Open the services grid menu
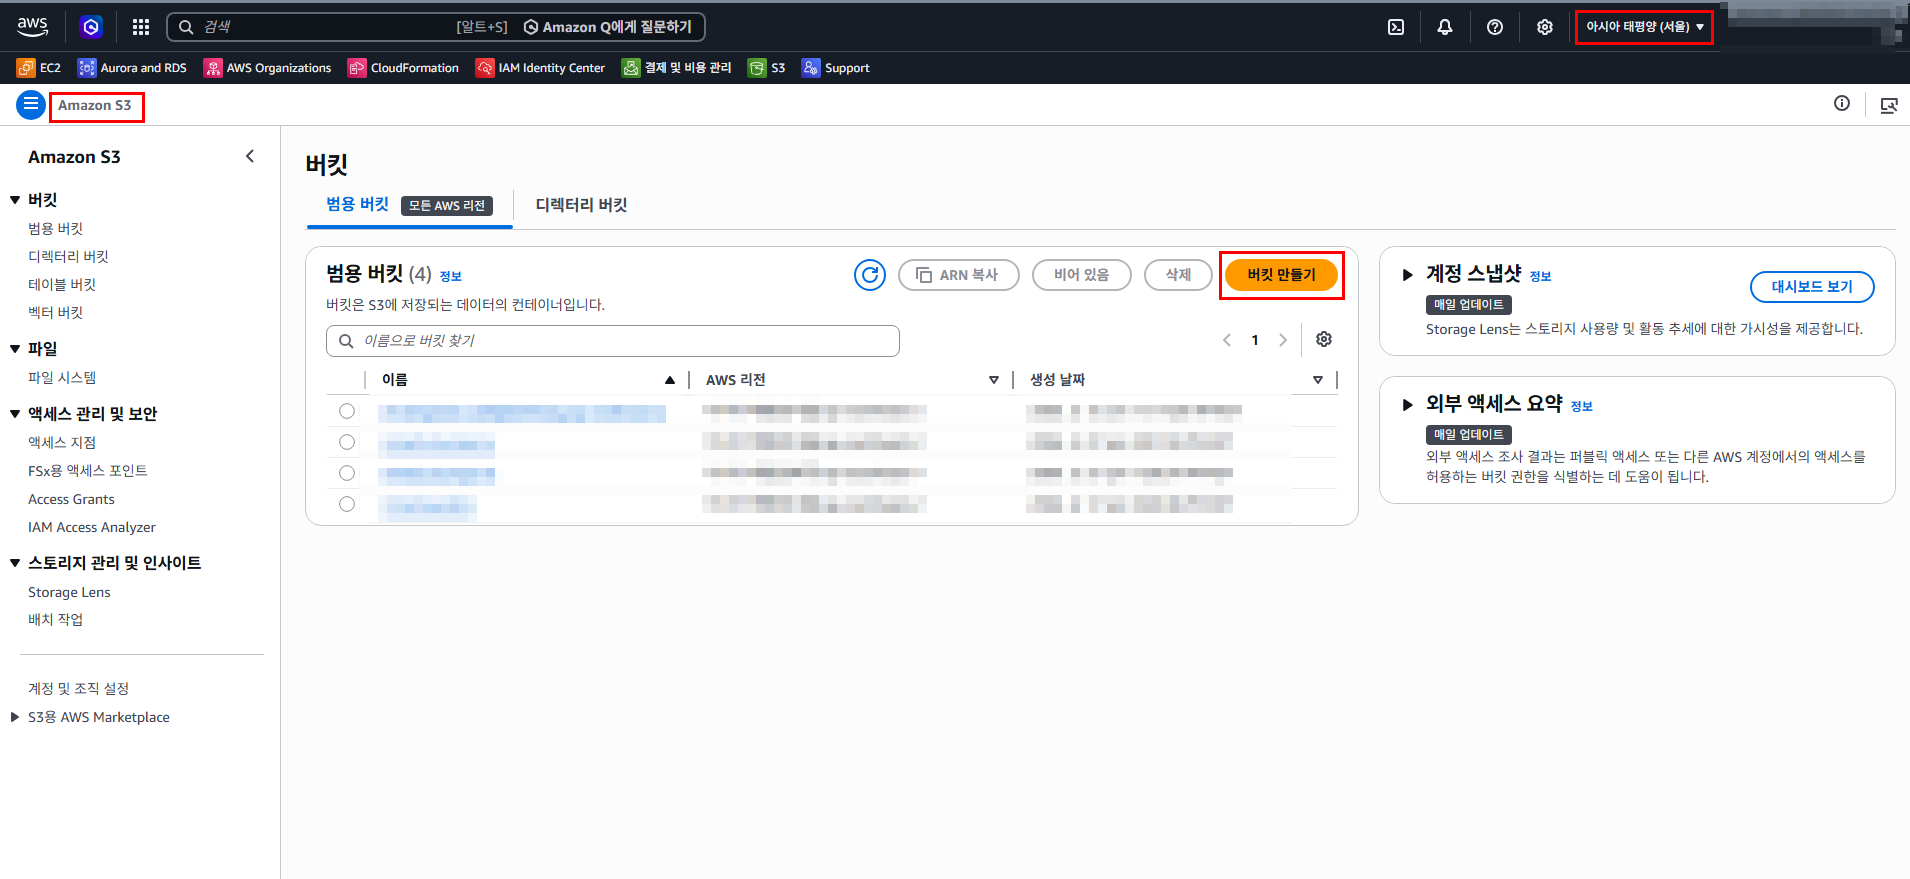The image size is (1910, 879). coord(141,27)
